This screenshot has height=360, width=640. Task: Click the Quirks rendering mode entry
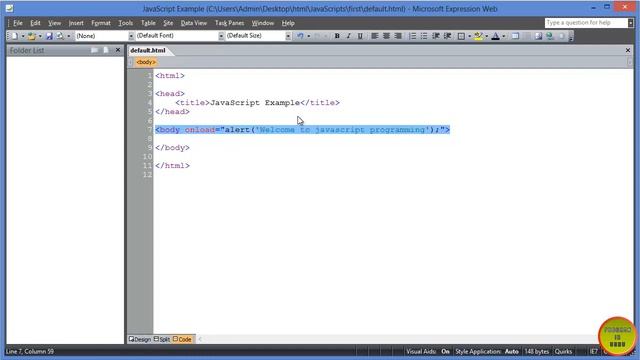pyautogui.click(x=563, y=351)
